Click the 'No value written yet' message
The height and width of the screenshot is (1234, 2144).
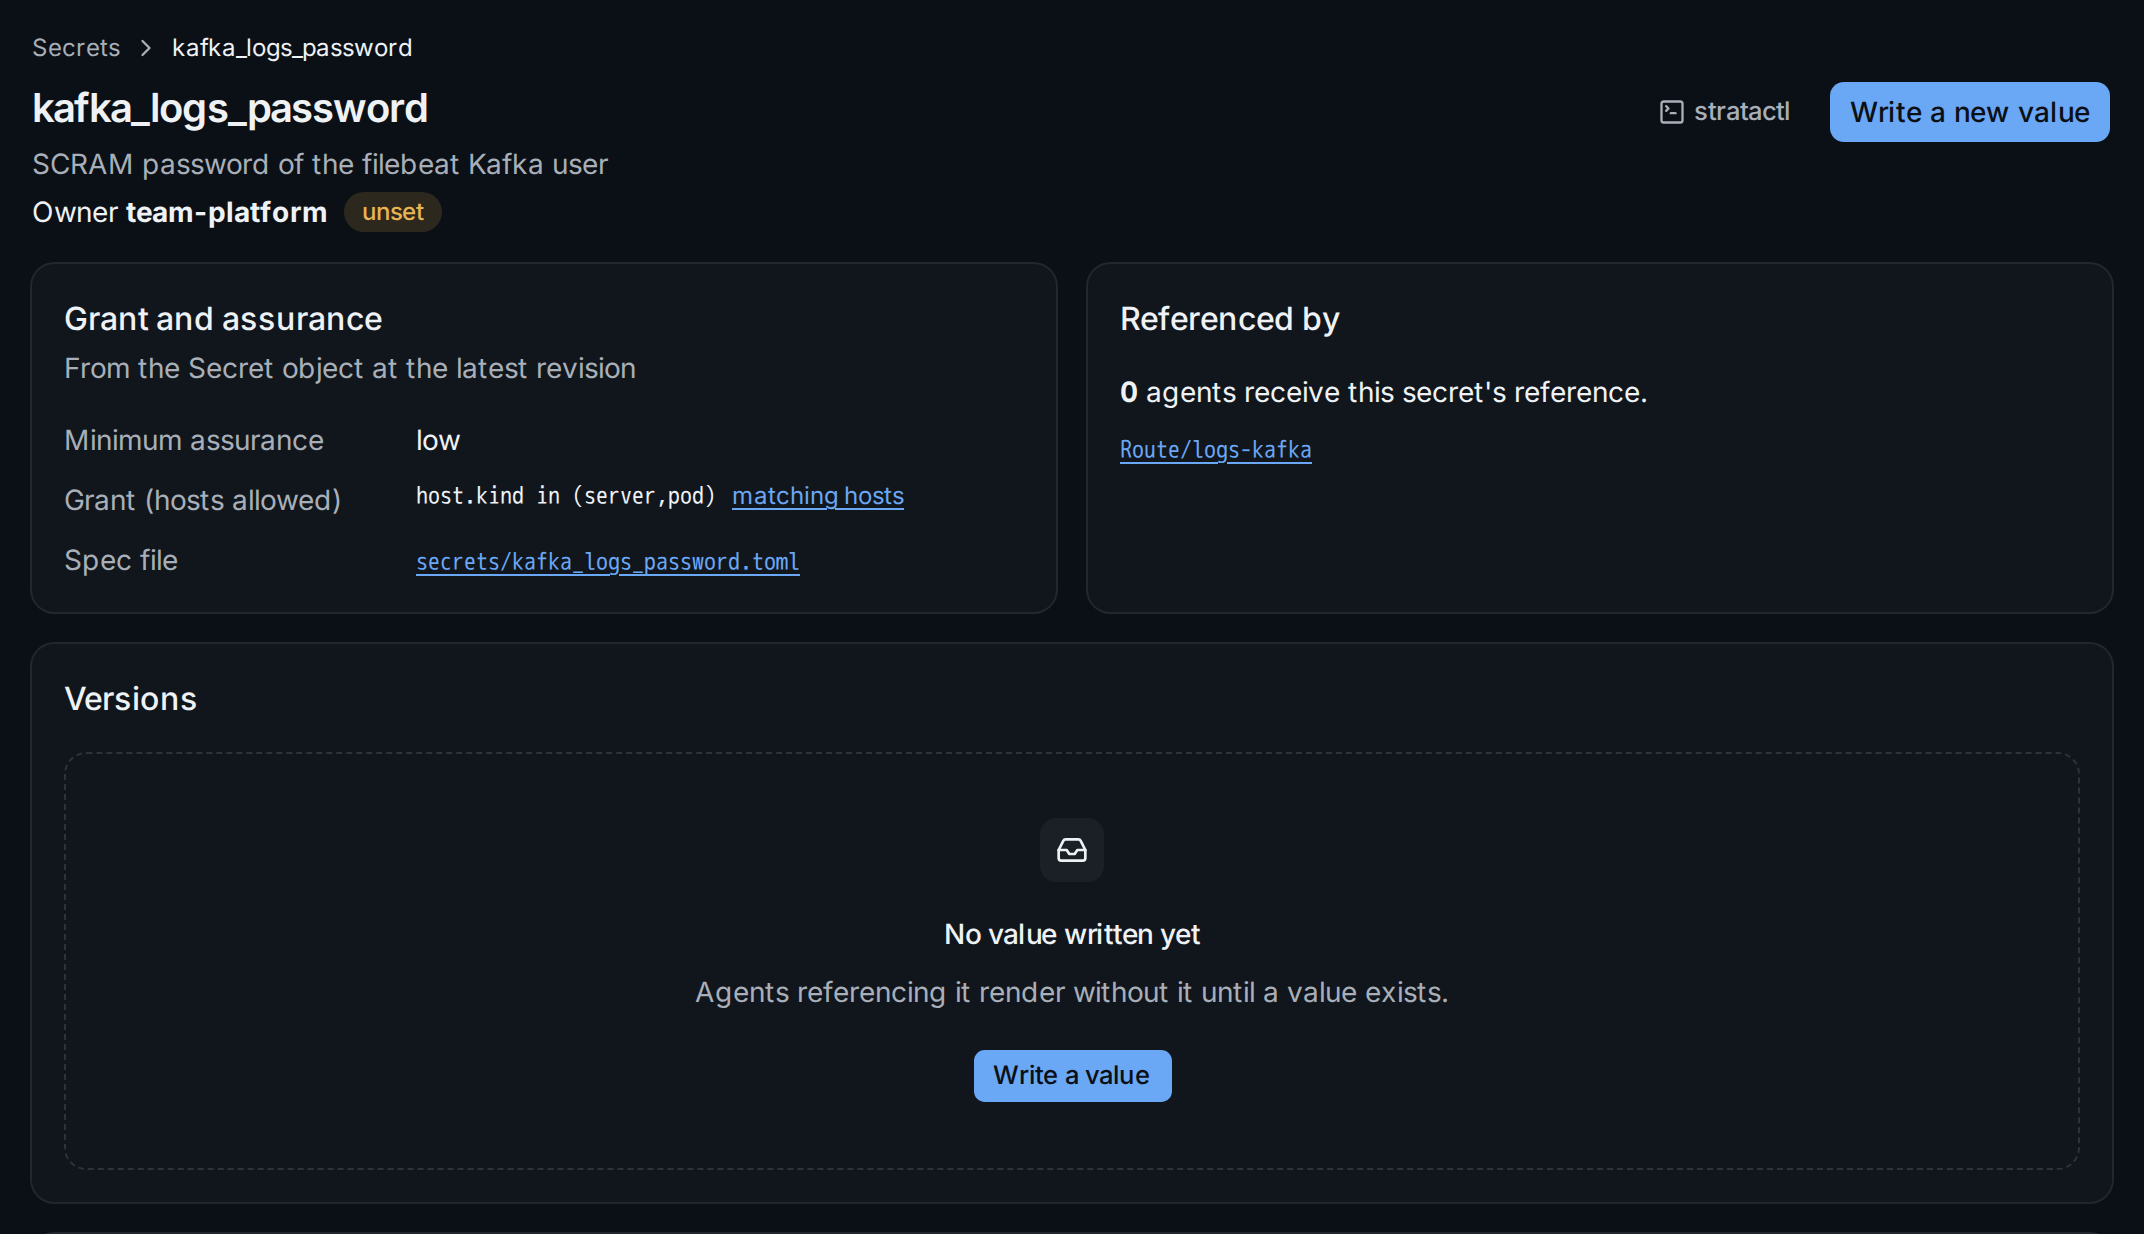point(1072,934)
